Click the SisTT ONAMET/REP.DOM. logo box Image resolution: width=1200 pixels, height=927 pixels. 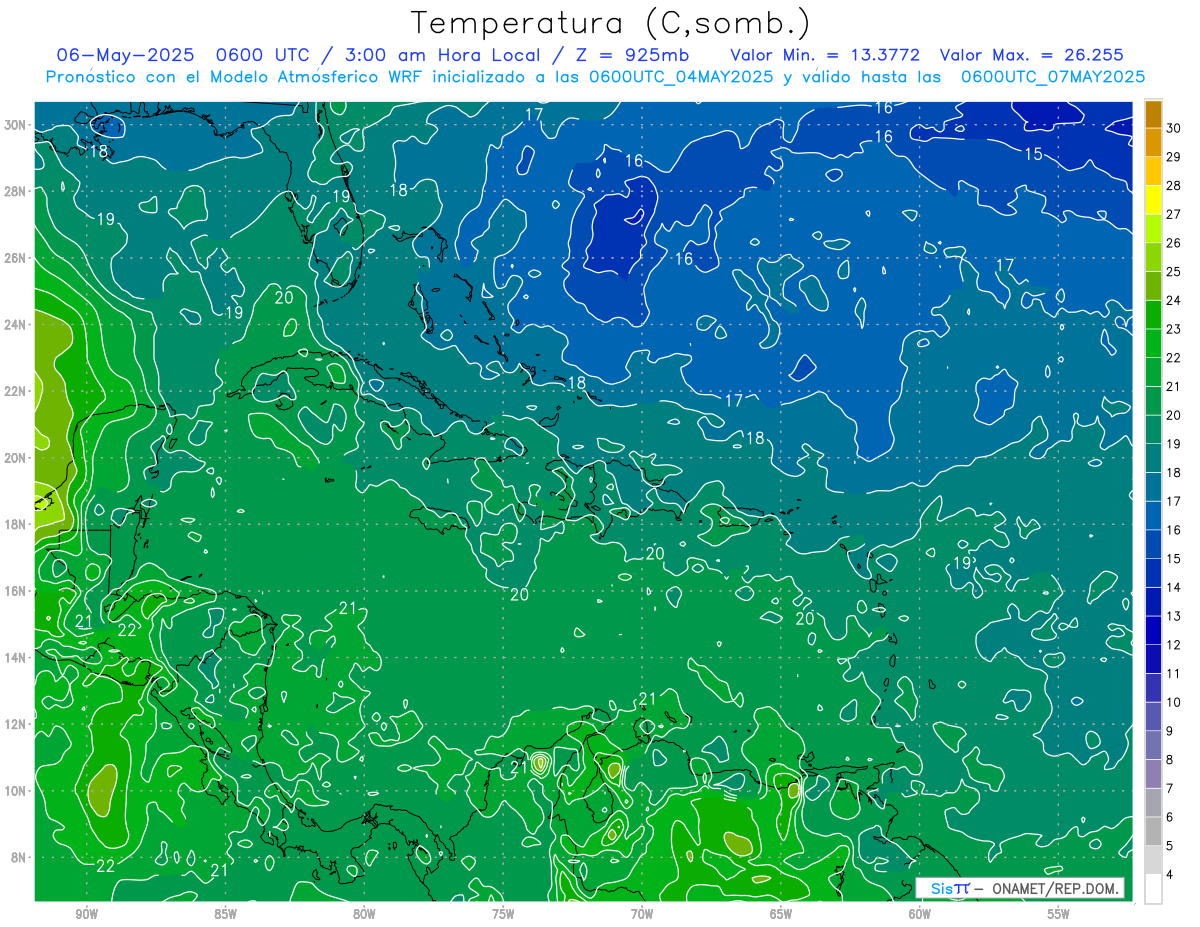[1020, 888]
